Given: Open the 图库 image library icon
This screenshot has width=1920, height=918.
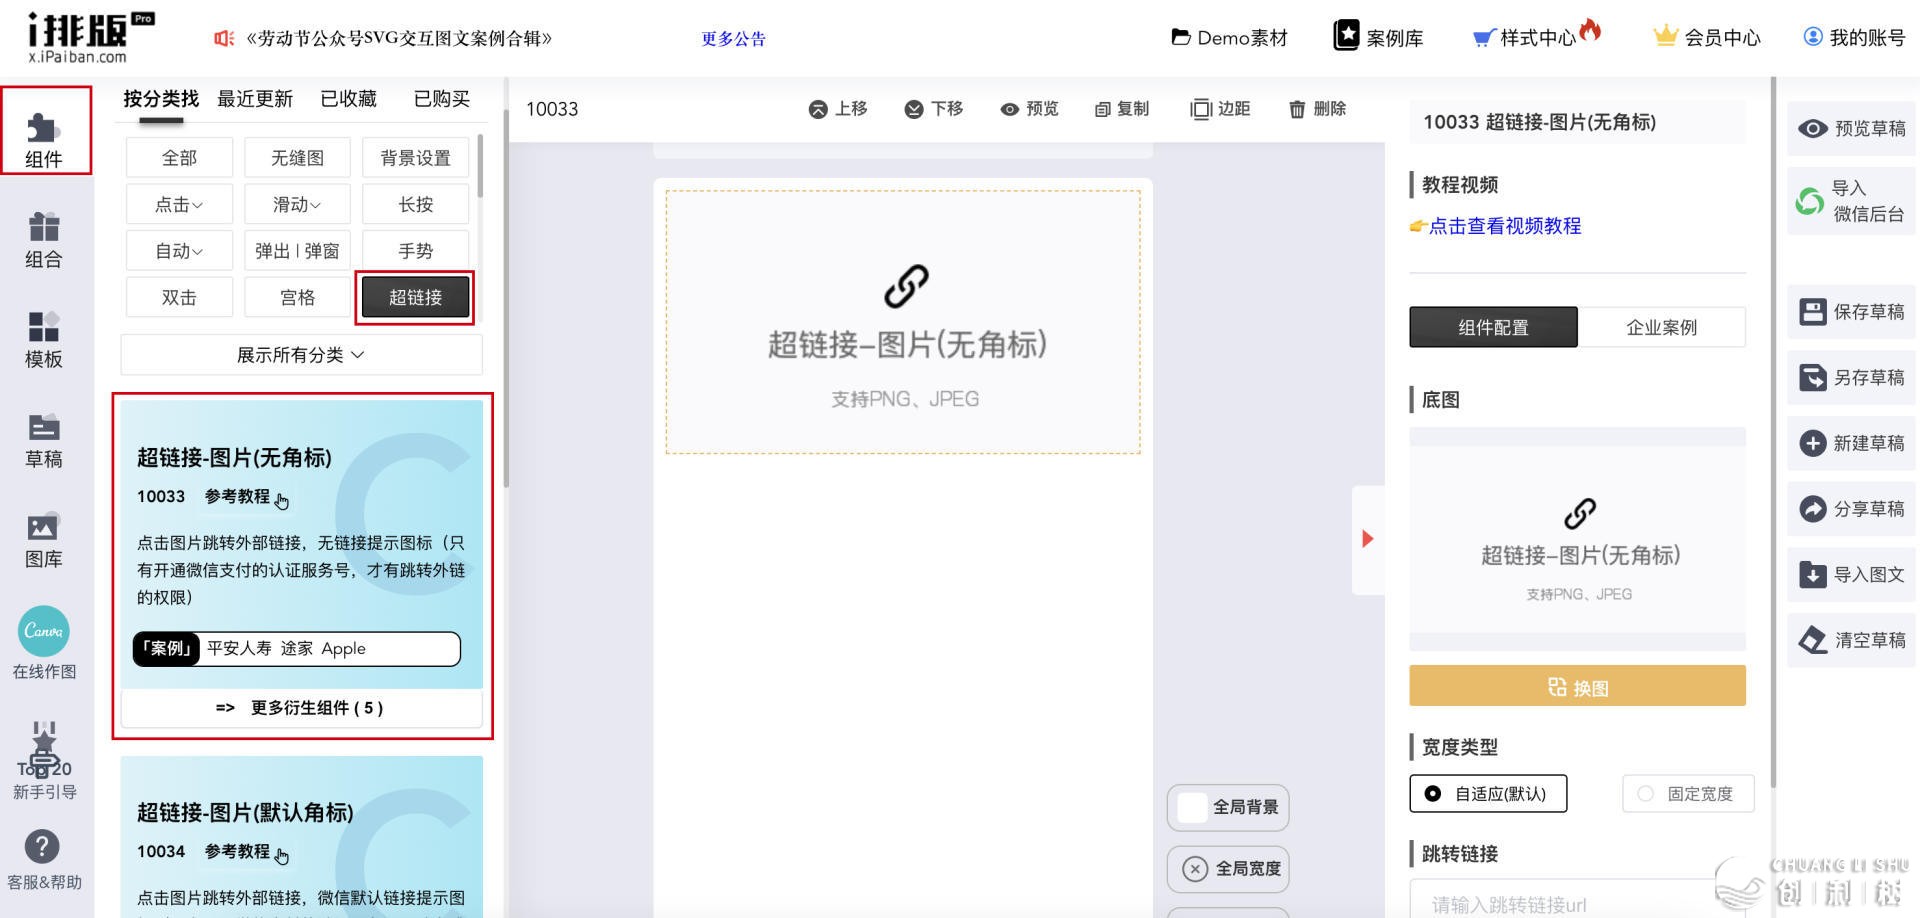Looking at the screenshot, I should point(44,527).
